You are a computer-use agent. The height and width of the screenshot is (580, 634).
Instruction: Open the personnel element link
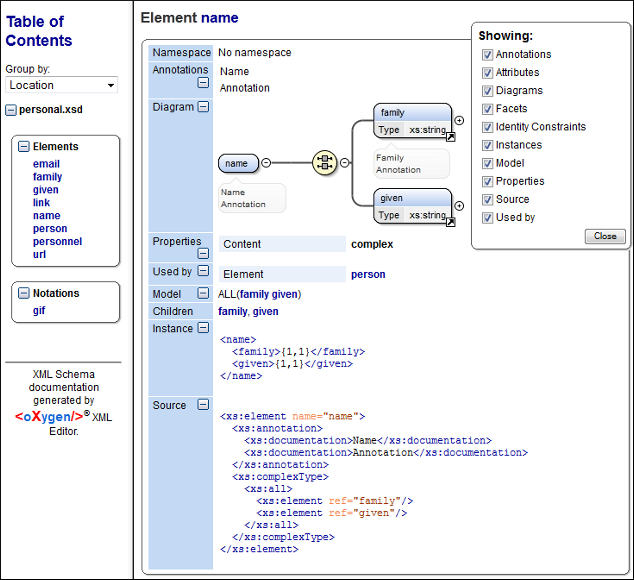coord(57,241)
